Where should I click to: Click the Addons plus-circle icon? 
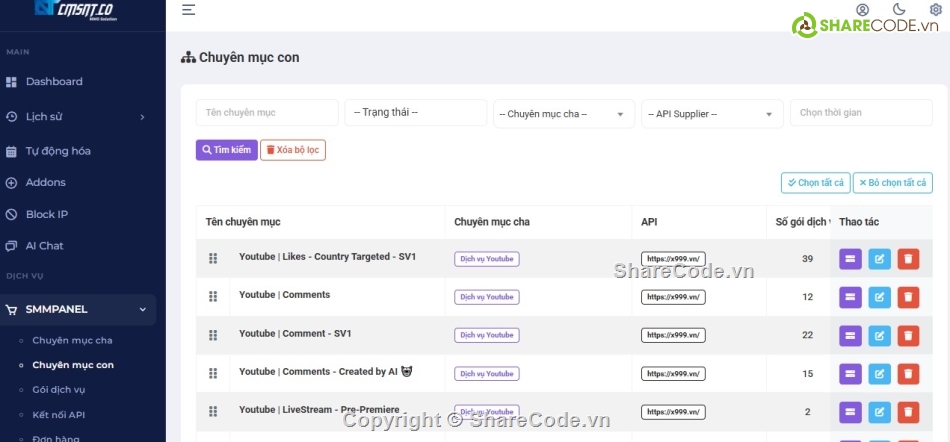click(11, 183)
